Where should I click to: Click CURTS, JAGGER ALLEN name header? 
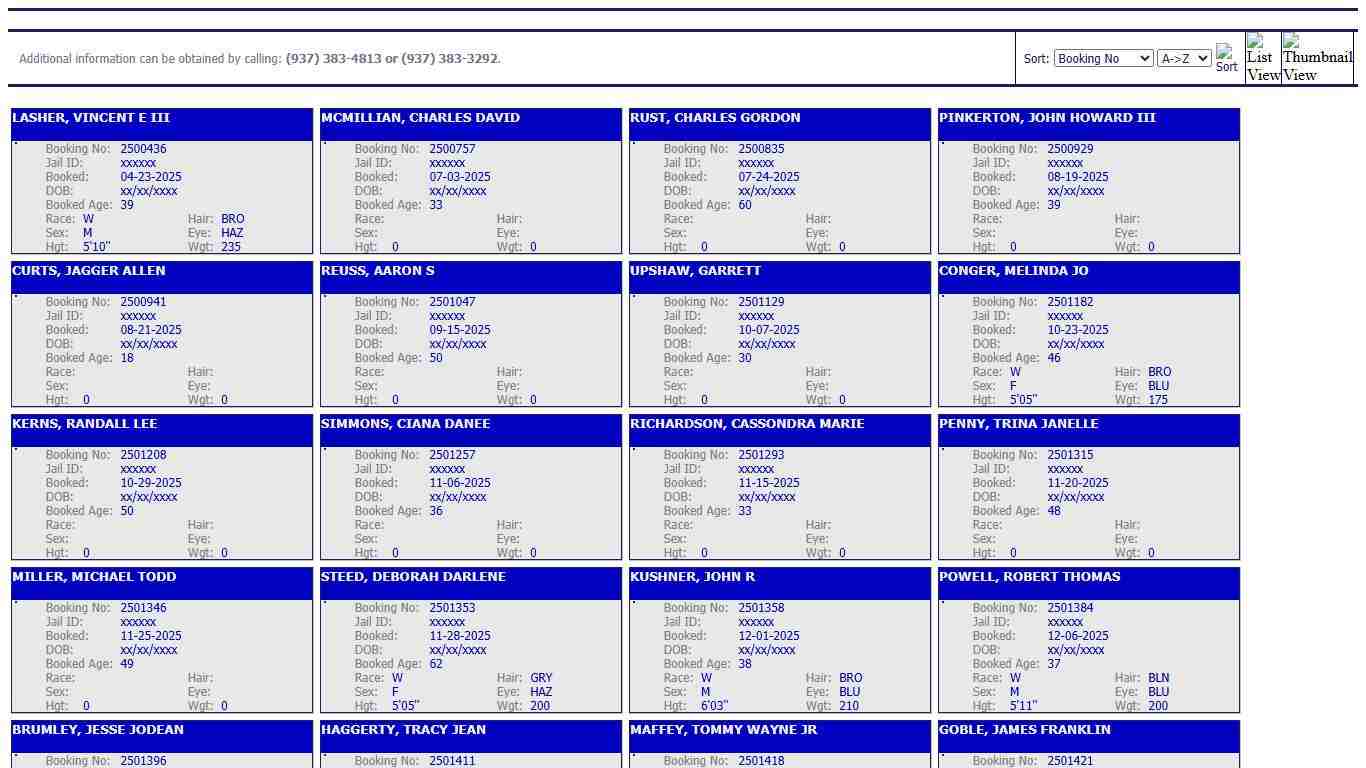89,271
